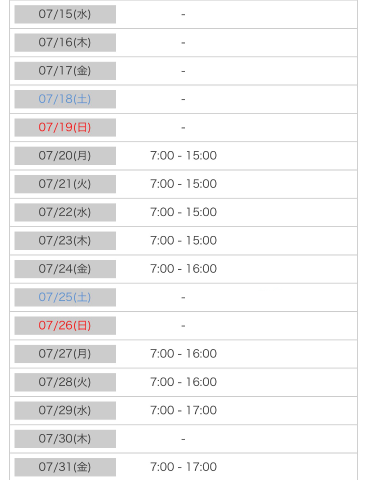Click the 7:00 - 17:00 time on 07/31

click(183, 467)
